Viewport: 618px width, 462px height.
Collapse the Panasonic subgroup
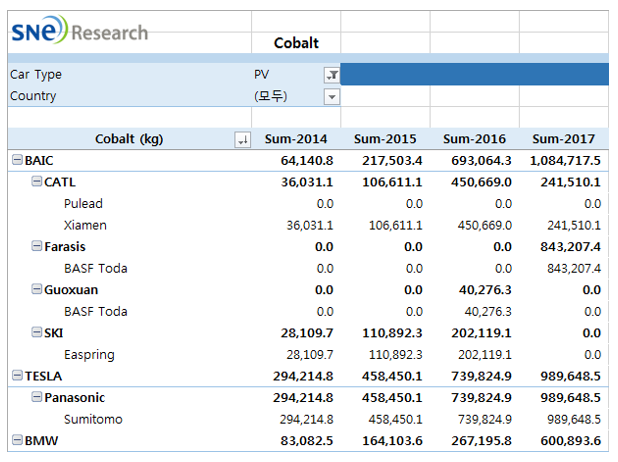[37, 397]
